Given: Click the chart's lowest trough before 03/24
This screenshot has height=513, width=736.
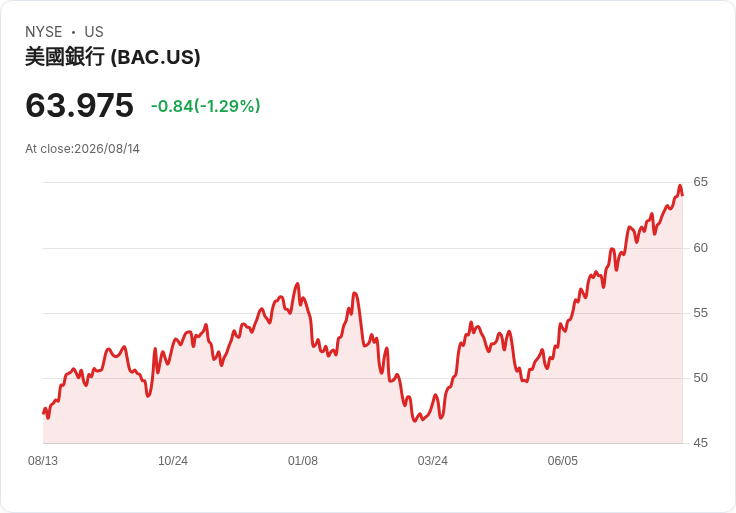Looking at the screenshot, I should (x=415, y=421).
